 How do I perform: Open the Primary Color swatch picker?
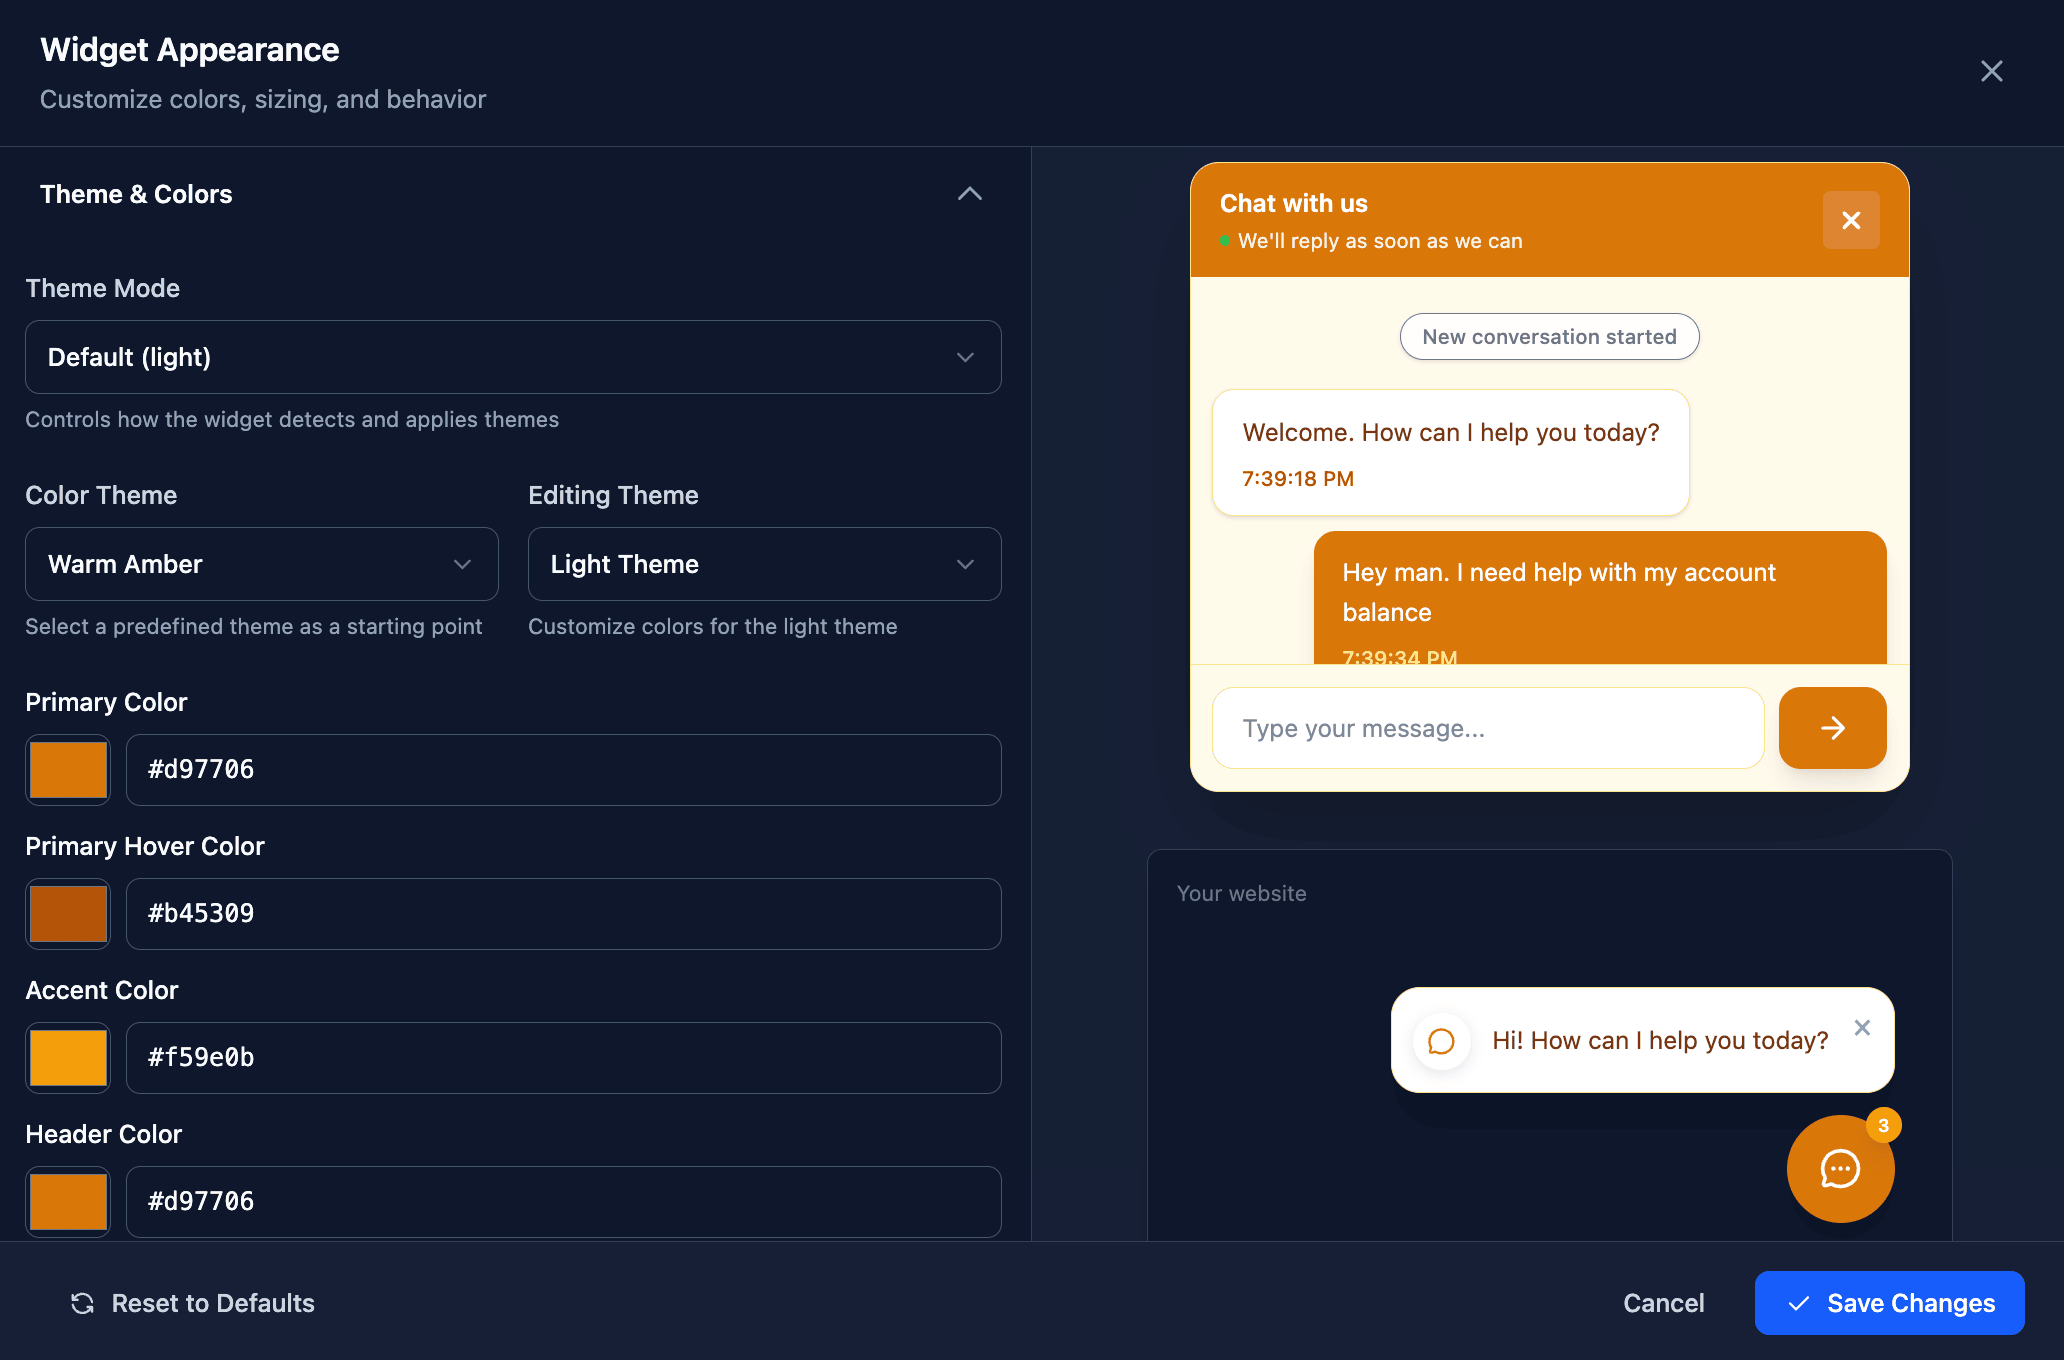[x=68, y=770]
